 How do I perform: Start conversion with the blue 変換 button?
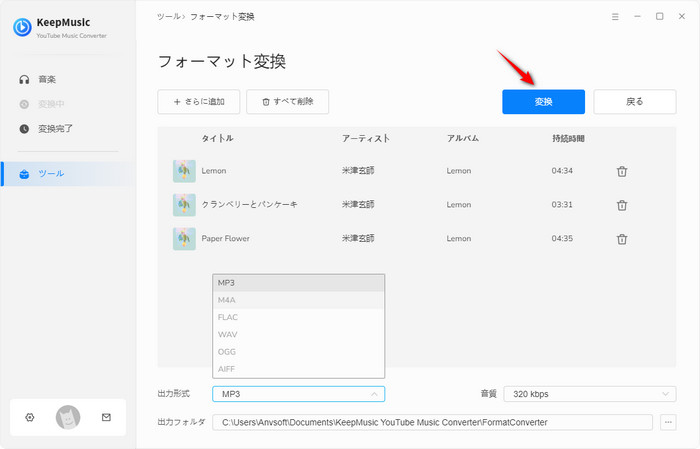[543, 102]
